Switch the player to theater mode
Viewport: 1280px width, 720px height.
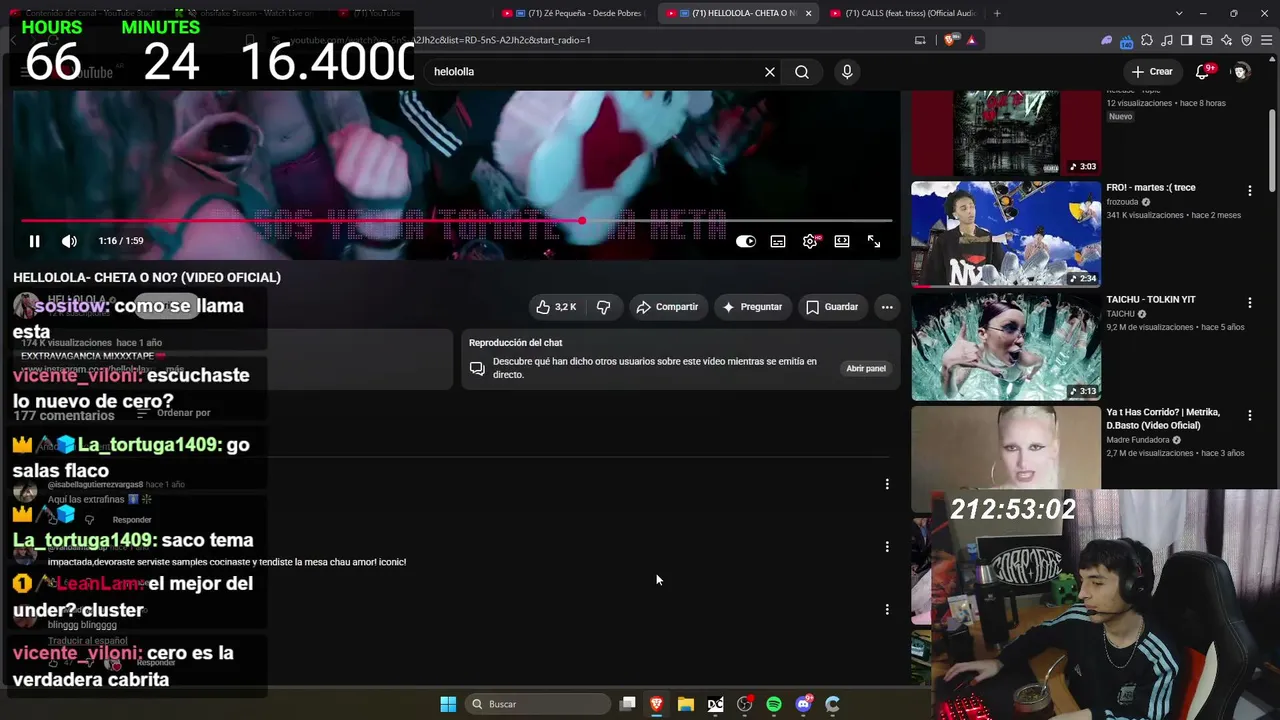coord(842,241)
